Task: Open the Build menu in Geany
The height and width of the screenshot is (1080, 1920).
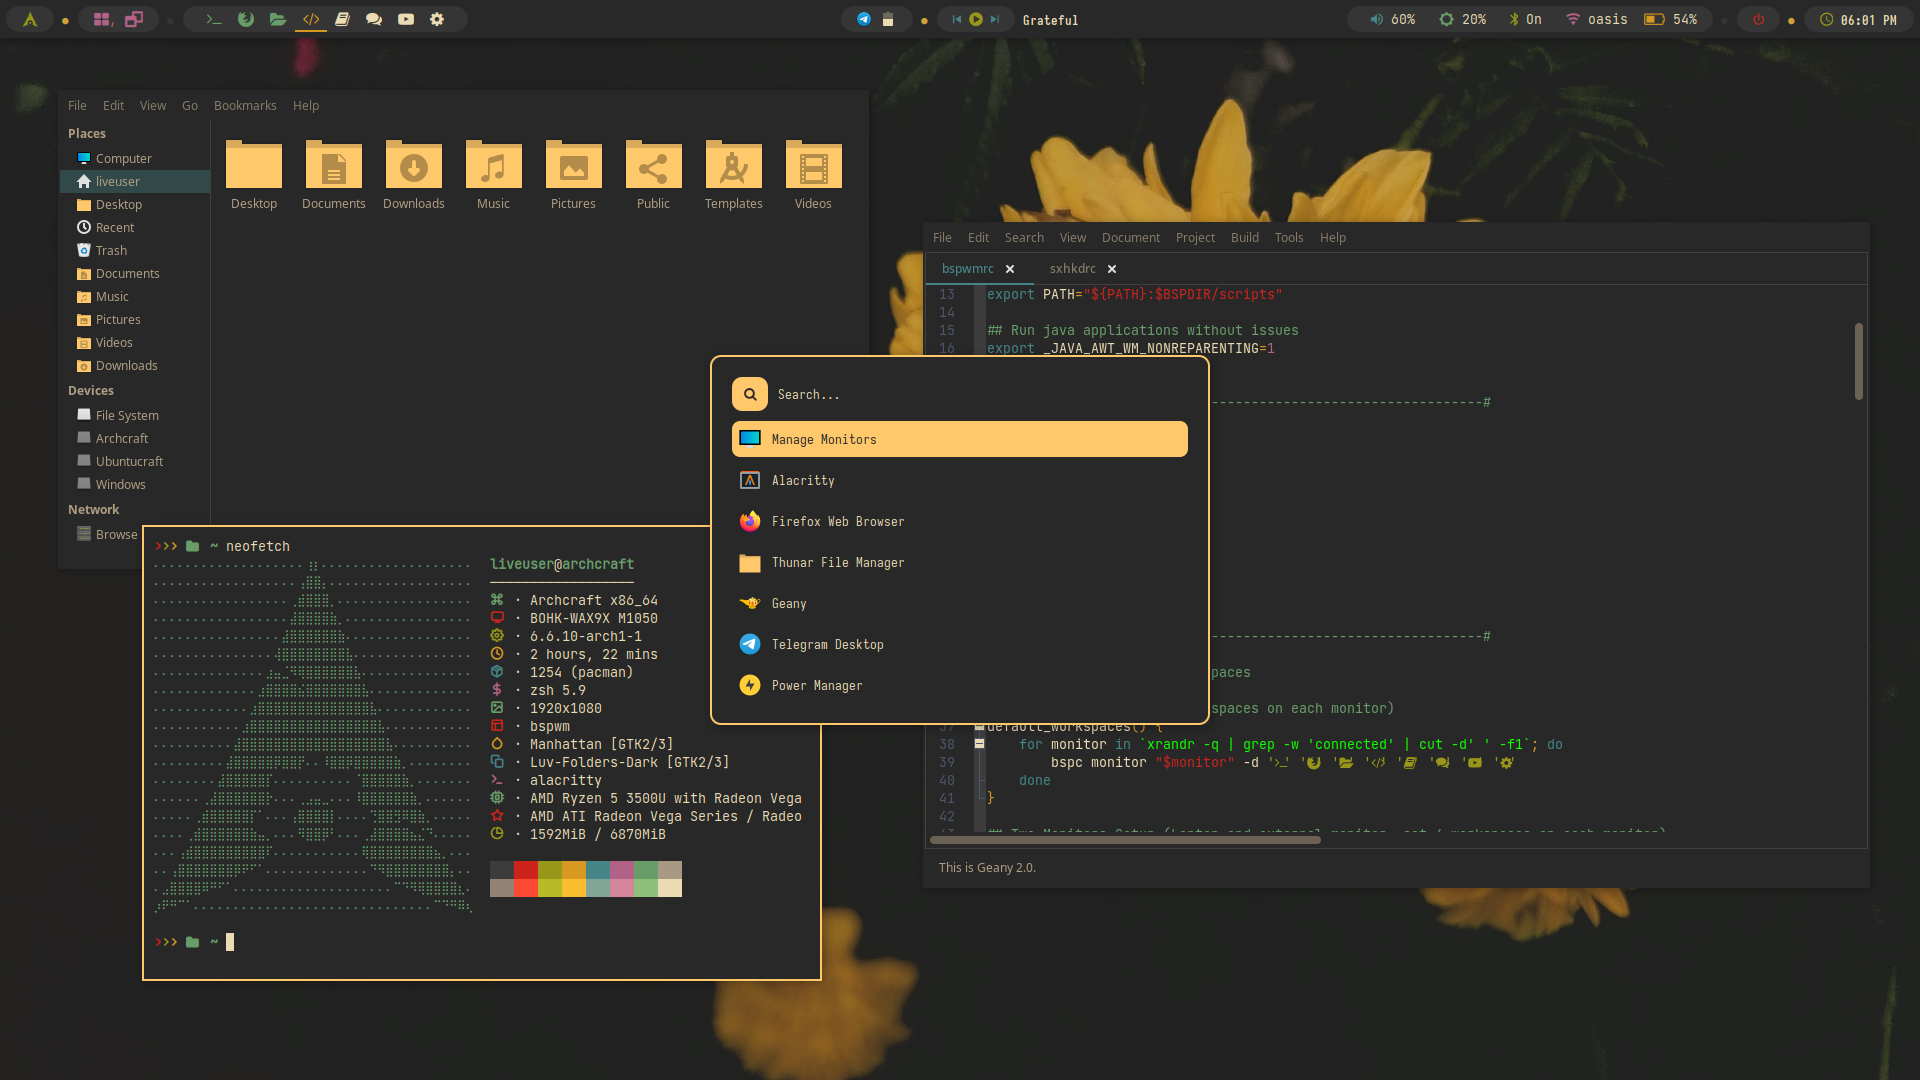Action: [1244, 237]
